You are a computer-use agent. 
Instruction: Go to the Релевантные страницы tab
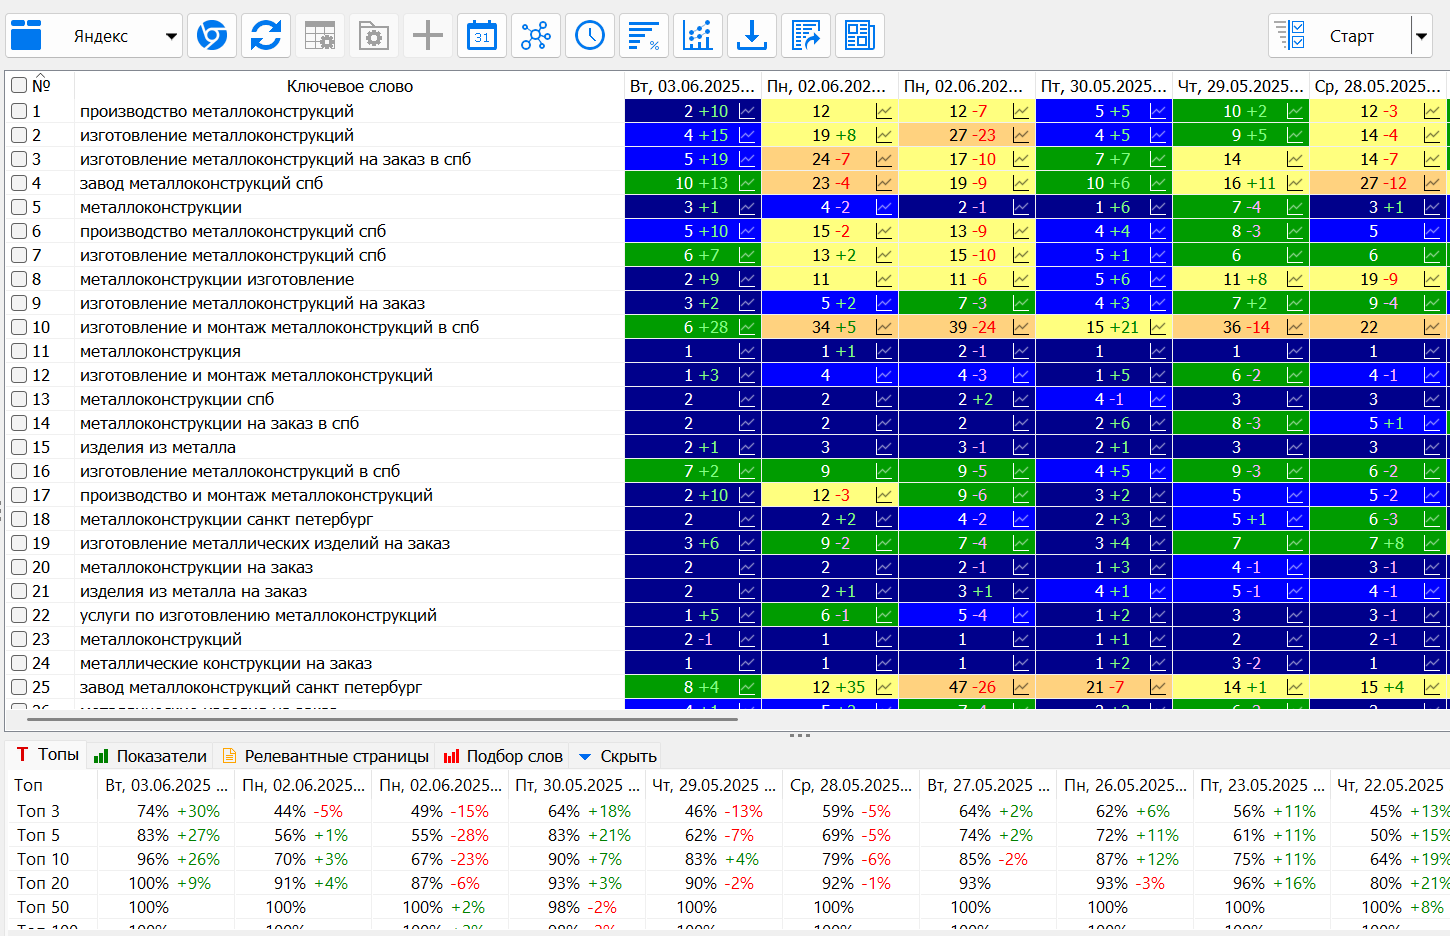click(x=326, y=756)
